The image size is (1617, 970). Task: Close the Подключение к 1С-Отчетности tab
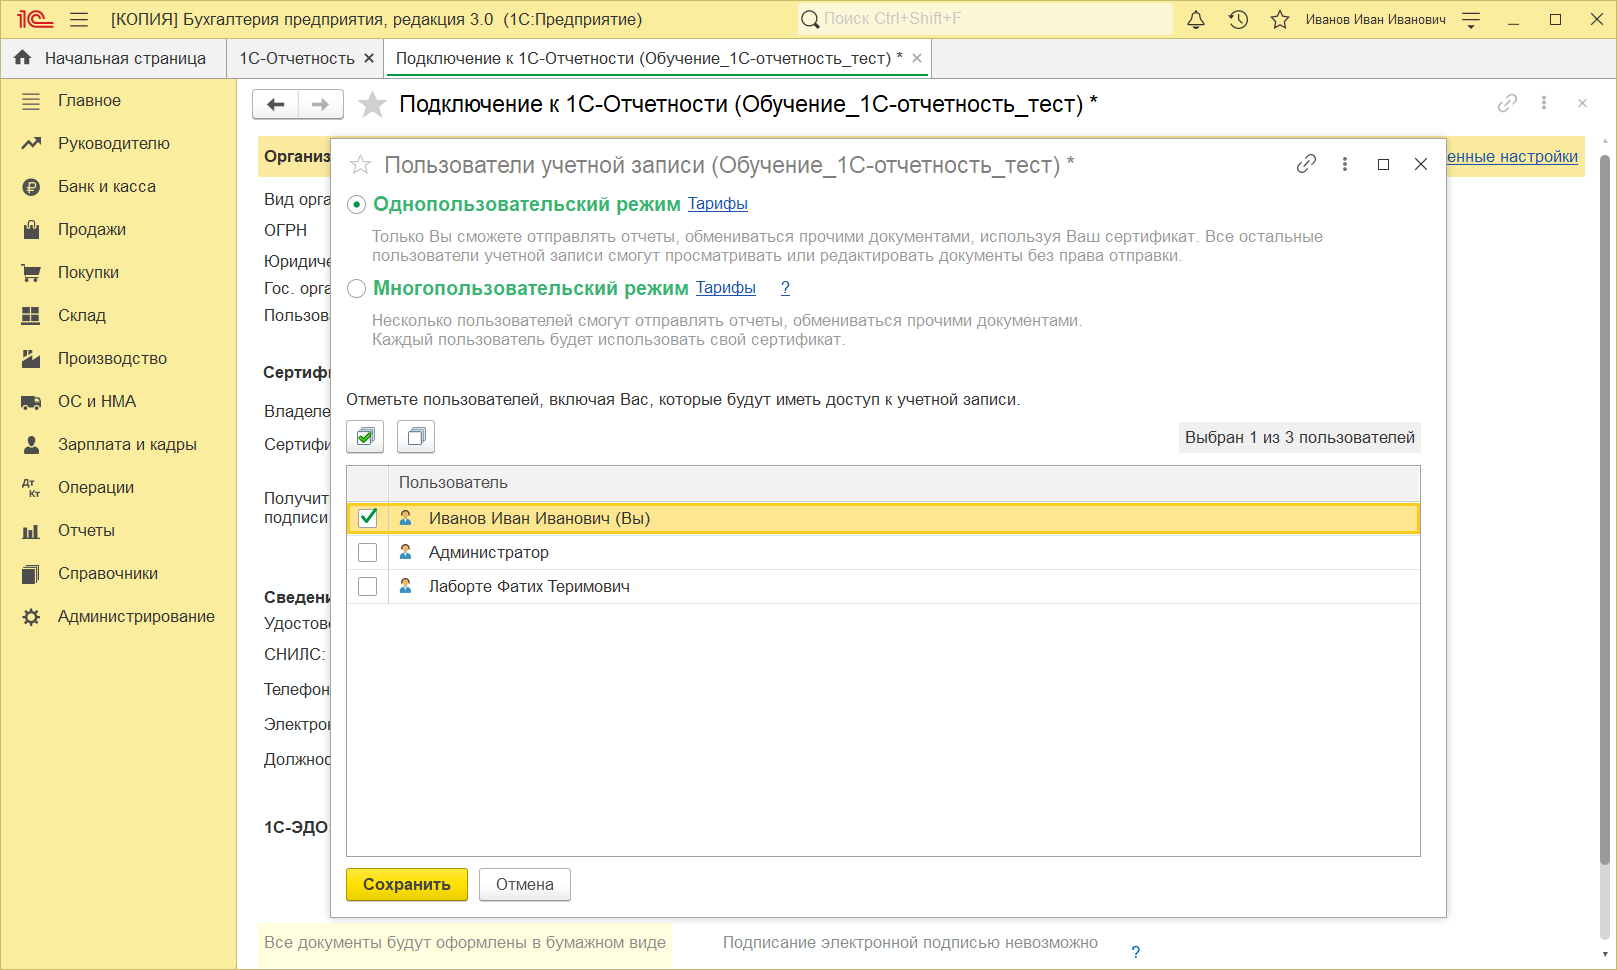[x=917, y=58]
